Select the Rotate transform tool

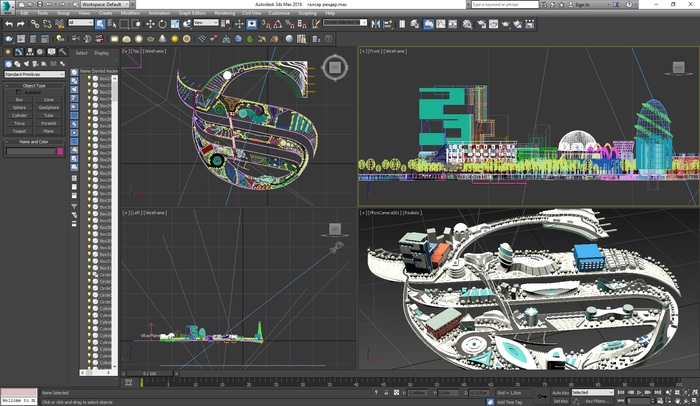[161, 22]
